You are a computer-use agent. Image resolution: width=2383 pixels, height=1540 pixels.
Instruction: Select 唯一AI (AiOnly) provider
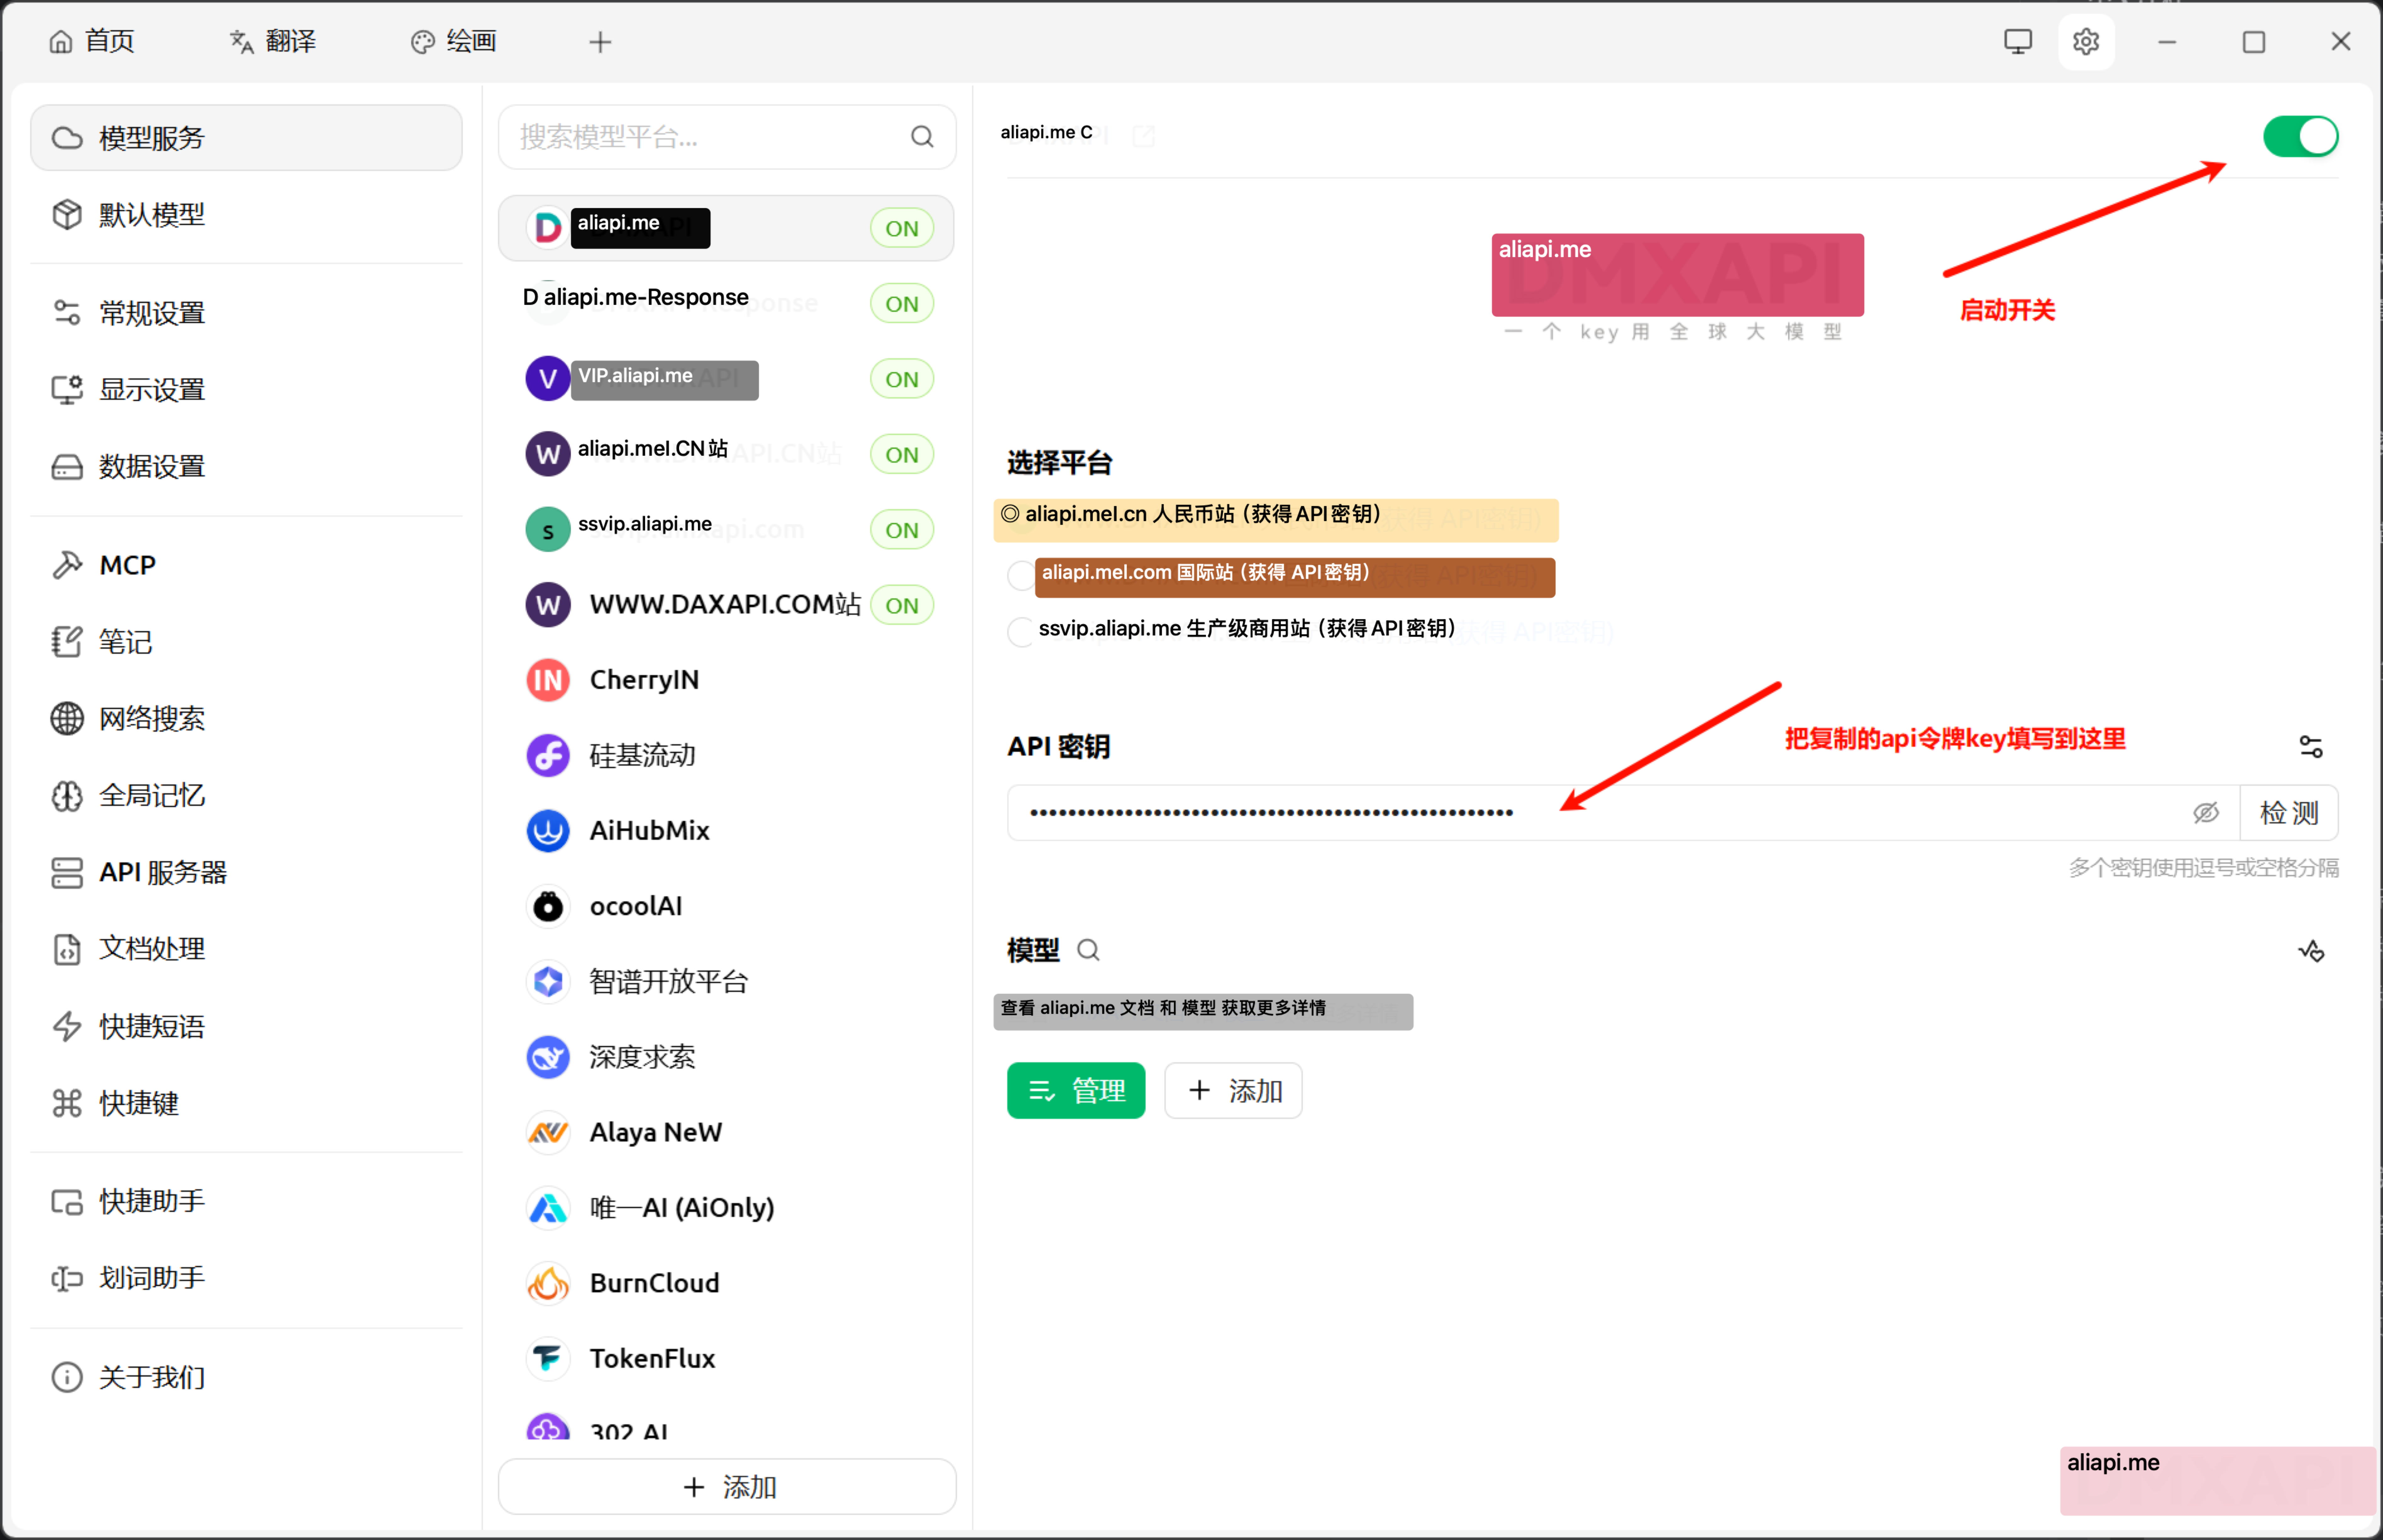click(726, 1208)
